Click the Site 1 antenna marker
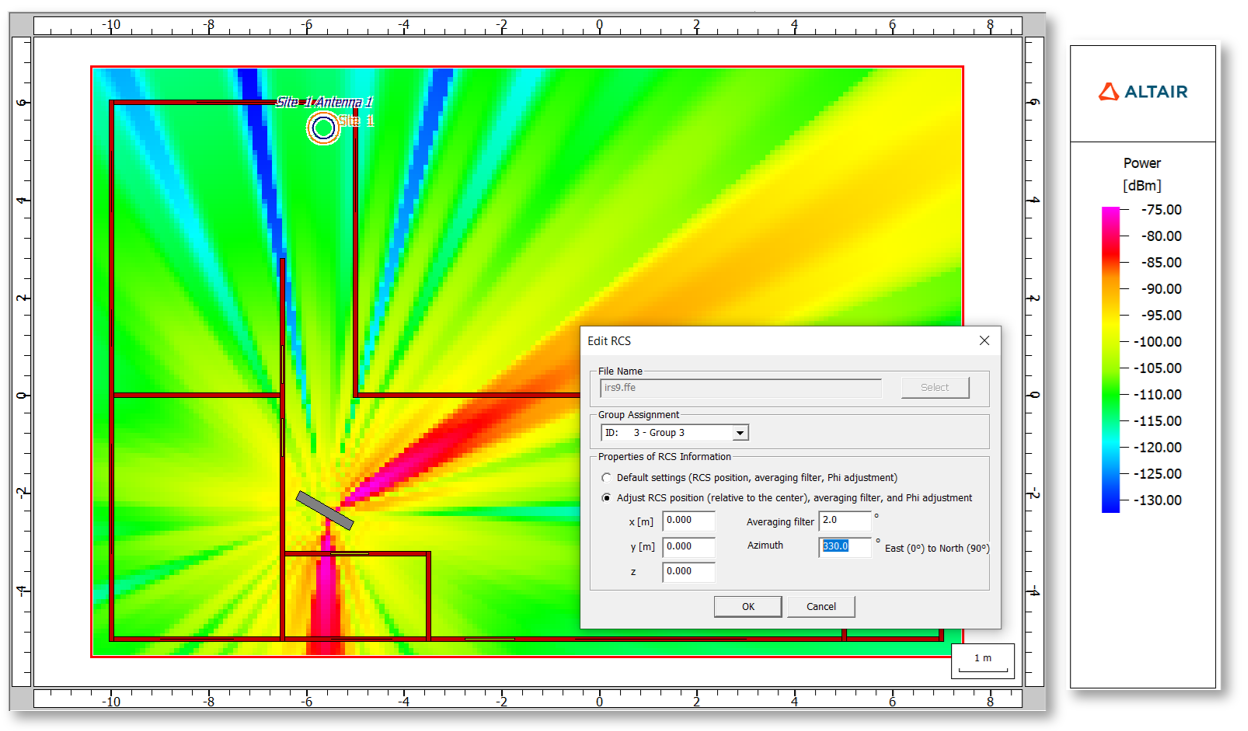This screenshot has width=1248, height=731. coord(323,127)
